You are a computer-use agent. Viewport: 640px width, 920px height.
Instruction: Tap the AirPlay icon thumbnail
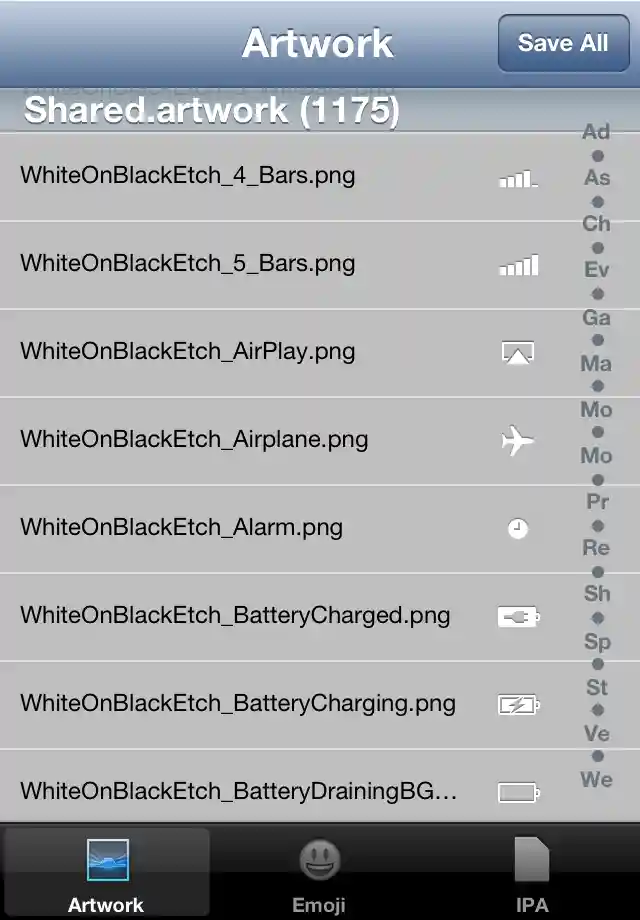pyautogui.click(x=517, y=352)
